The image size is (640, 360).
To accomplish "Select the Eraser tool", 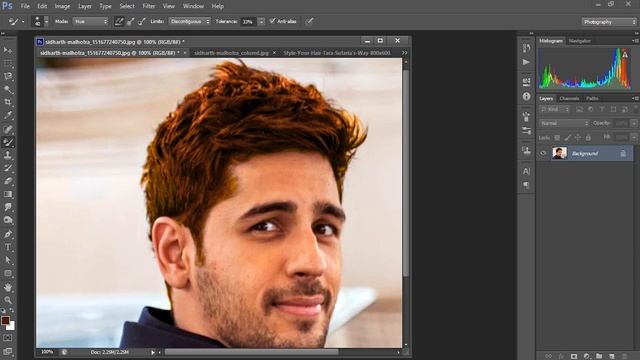I will 8,181.
